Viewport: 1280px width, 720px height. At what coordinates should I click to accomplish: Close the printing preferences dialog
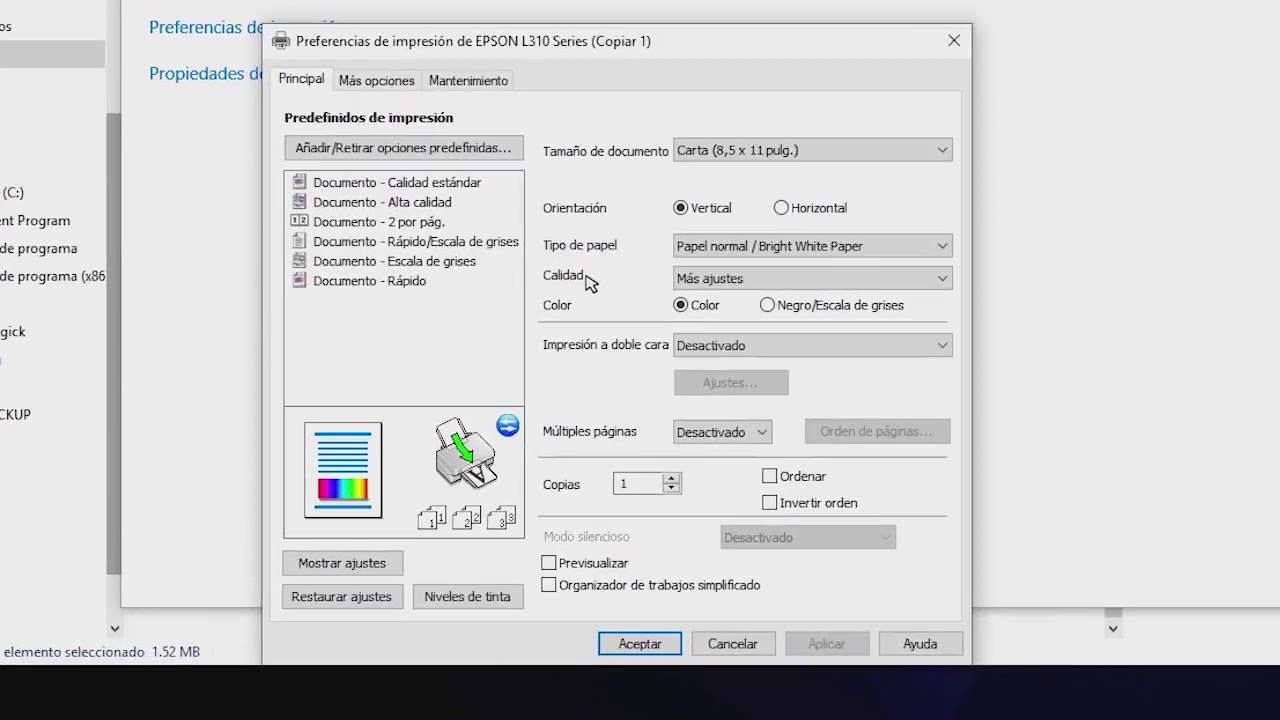[954, 41]
